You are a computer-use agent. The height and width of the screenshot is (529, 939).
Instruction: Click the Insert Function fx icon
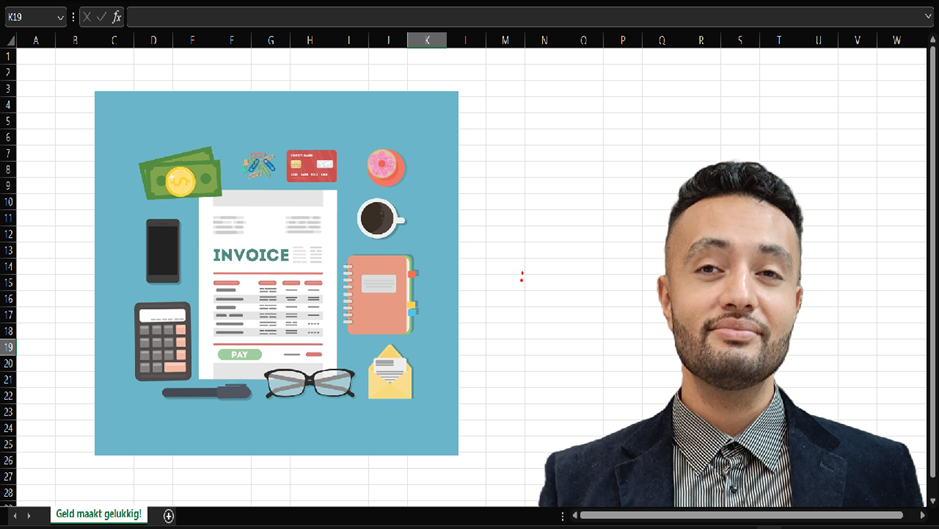point(117,17)
